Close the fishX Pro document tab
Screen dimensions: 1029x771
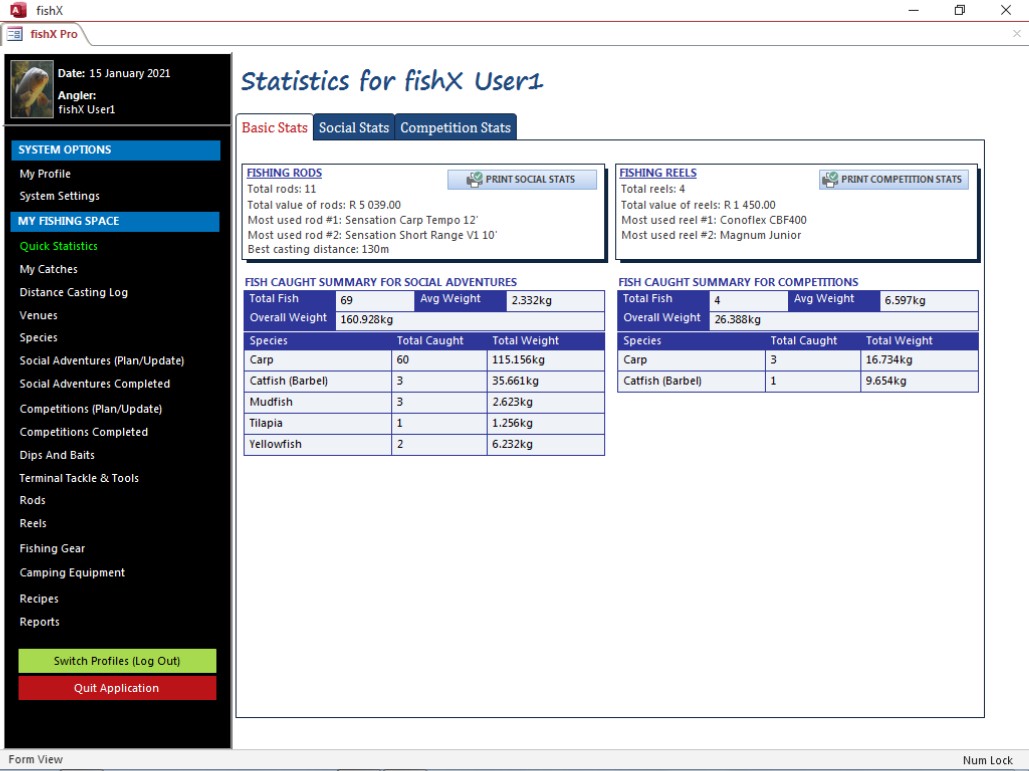(1017, 34)
